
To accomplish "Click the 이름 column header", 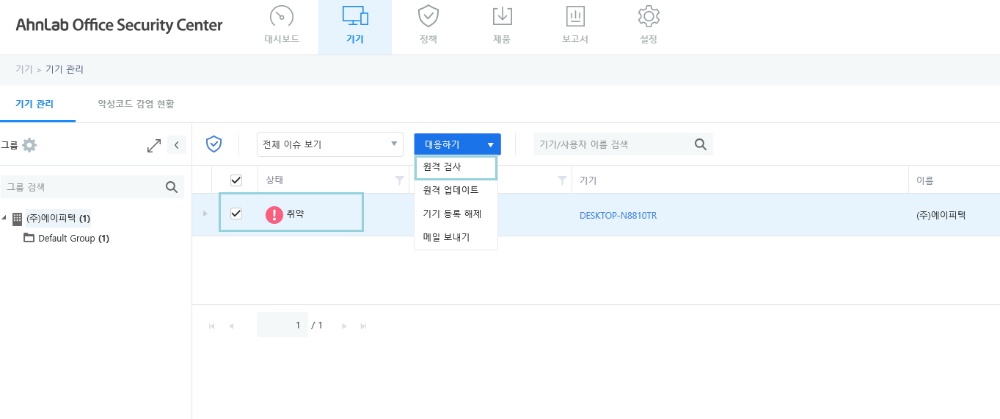I will [925, 181].
